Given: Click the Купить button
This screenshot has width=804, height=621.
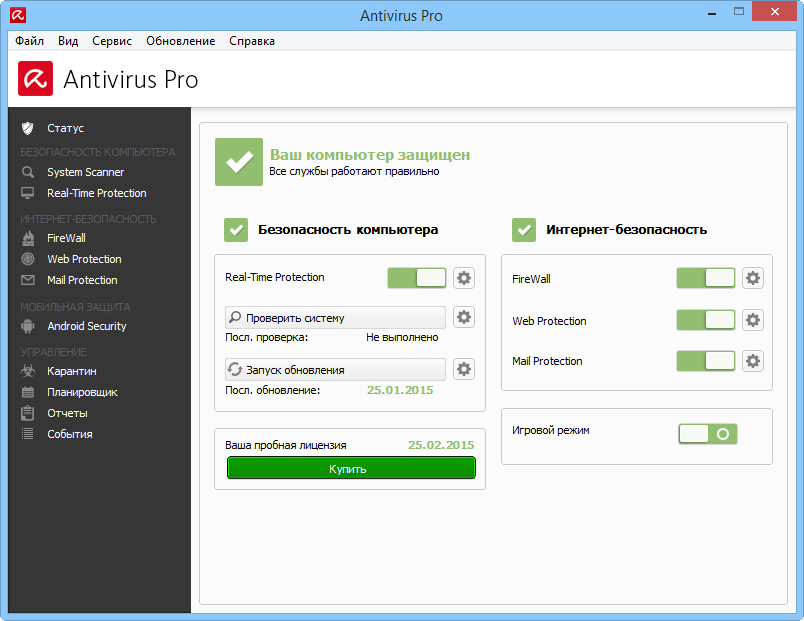Looking at the screenshot, I should (350, 468).
